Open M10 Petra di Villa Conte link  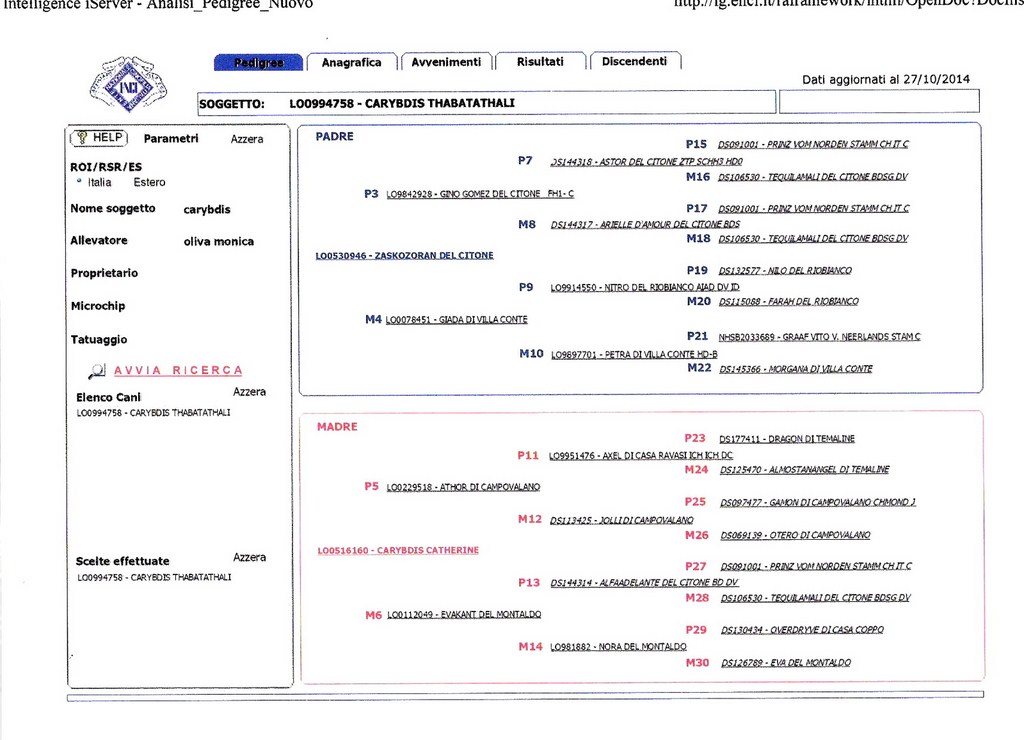click(634, 355)
